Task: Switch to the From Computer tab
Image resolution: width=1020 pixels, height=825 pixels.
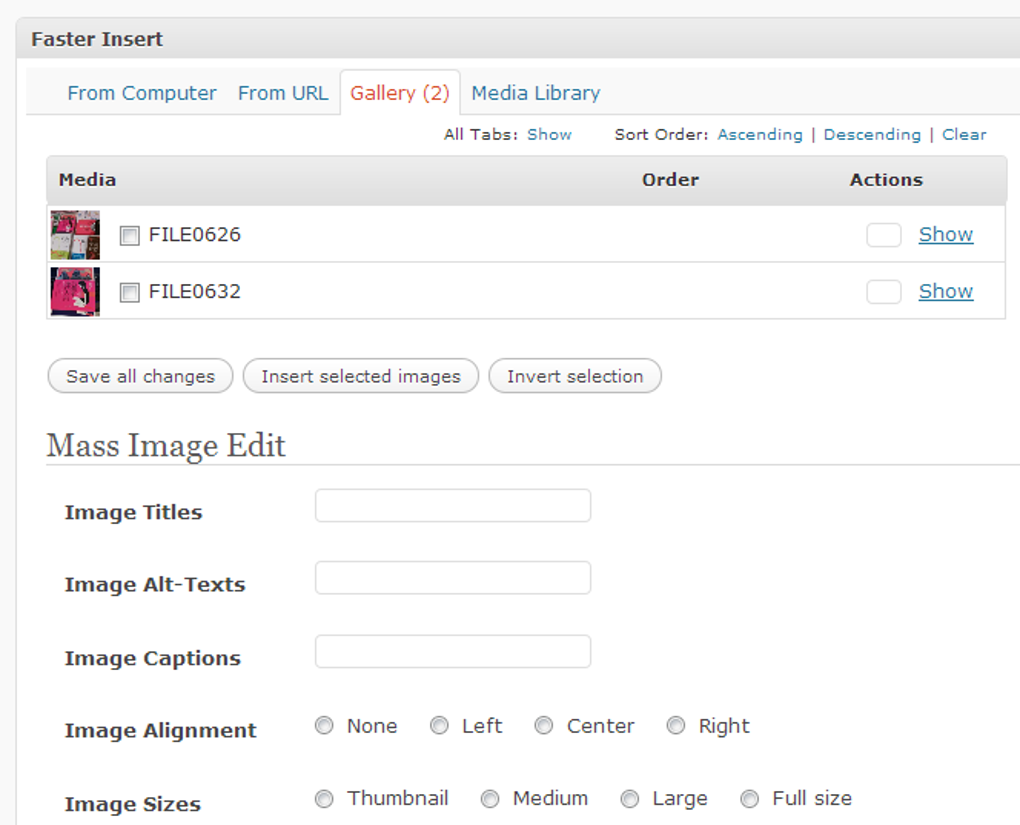Action: pos(141,92)
